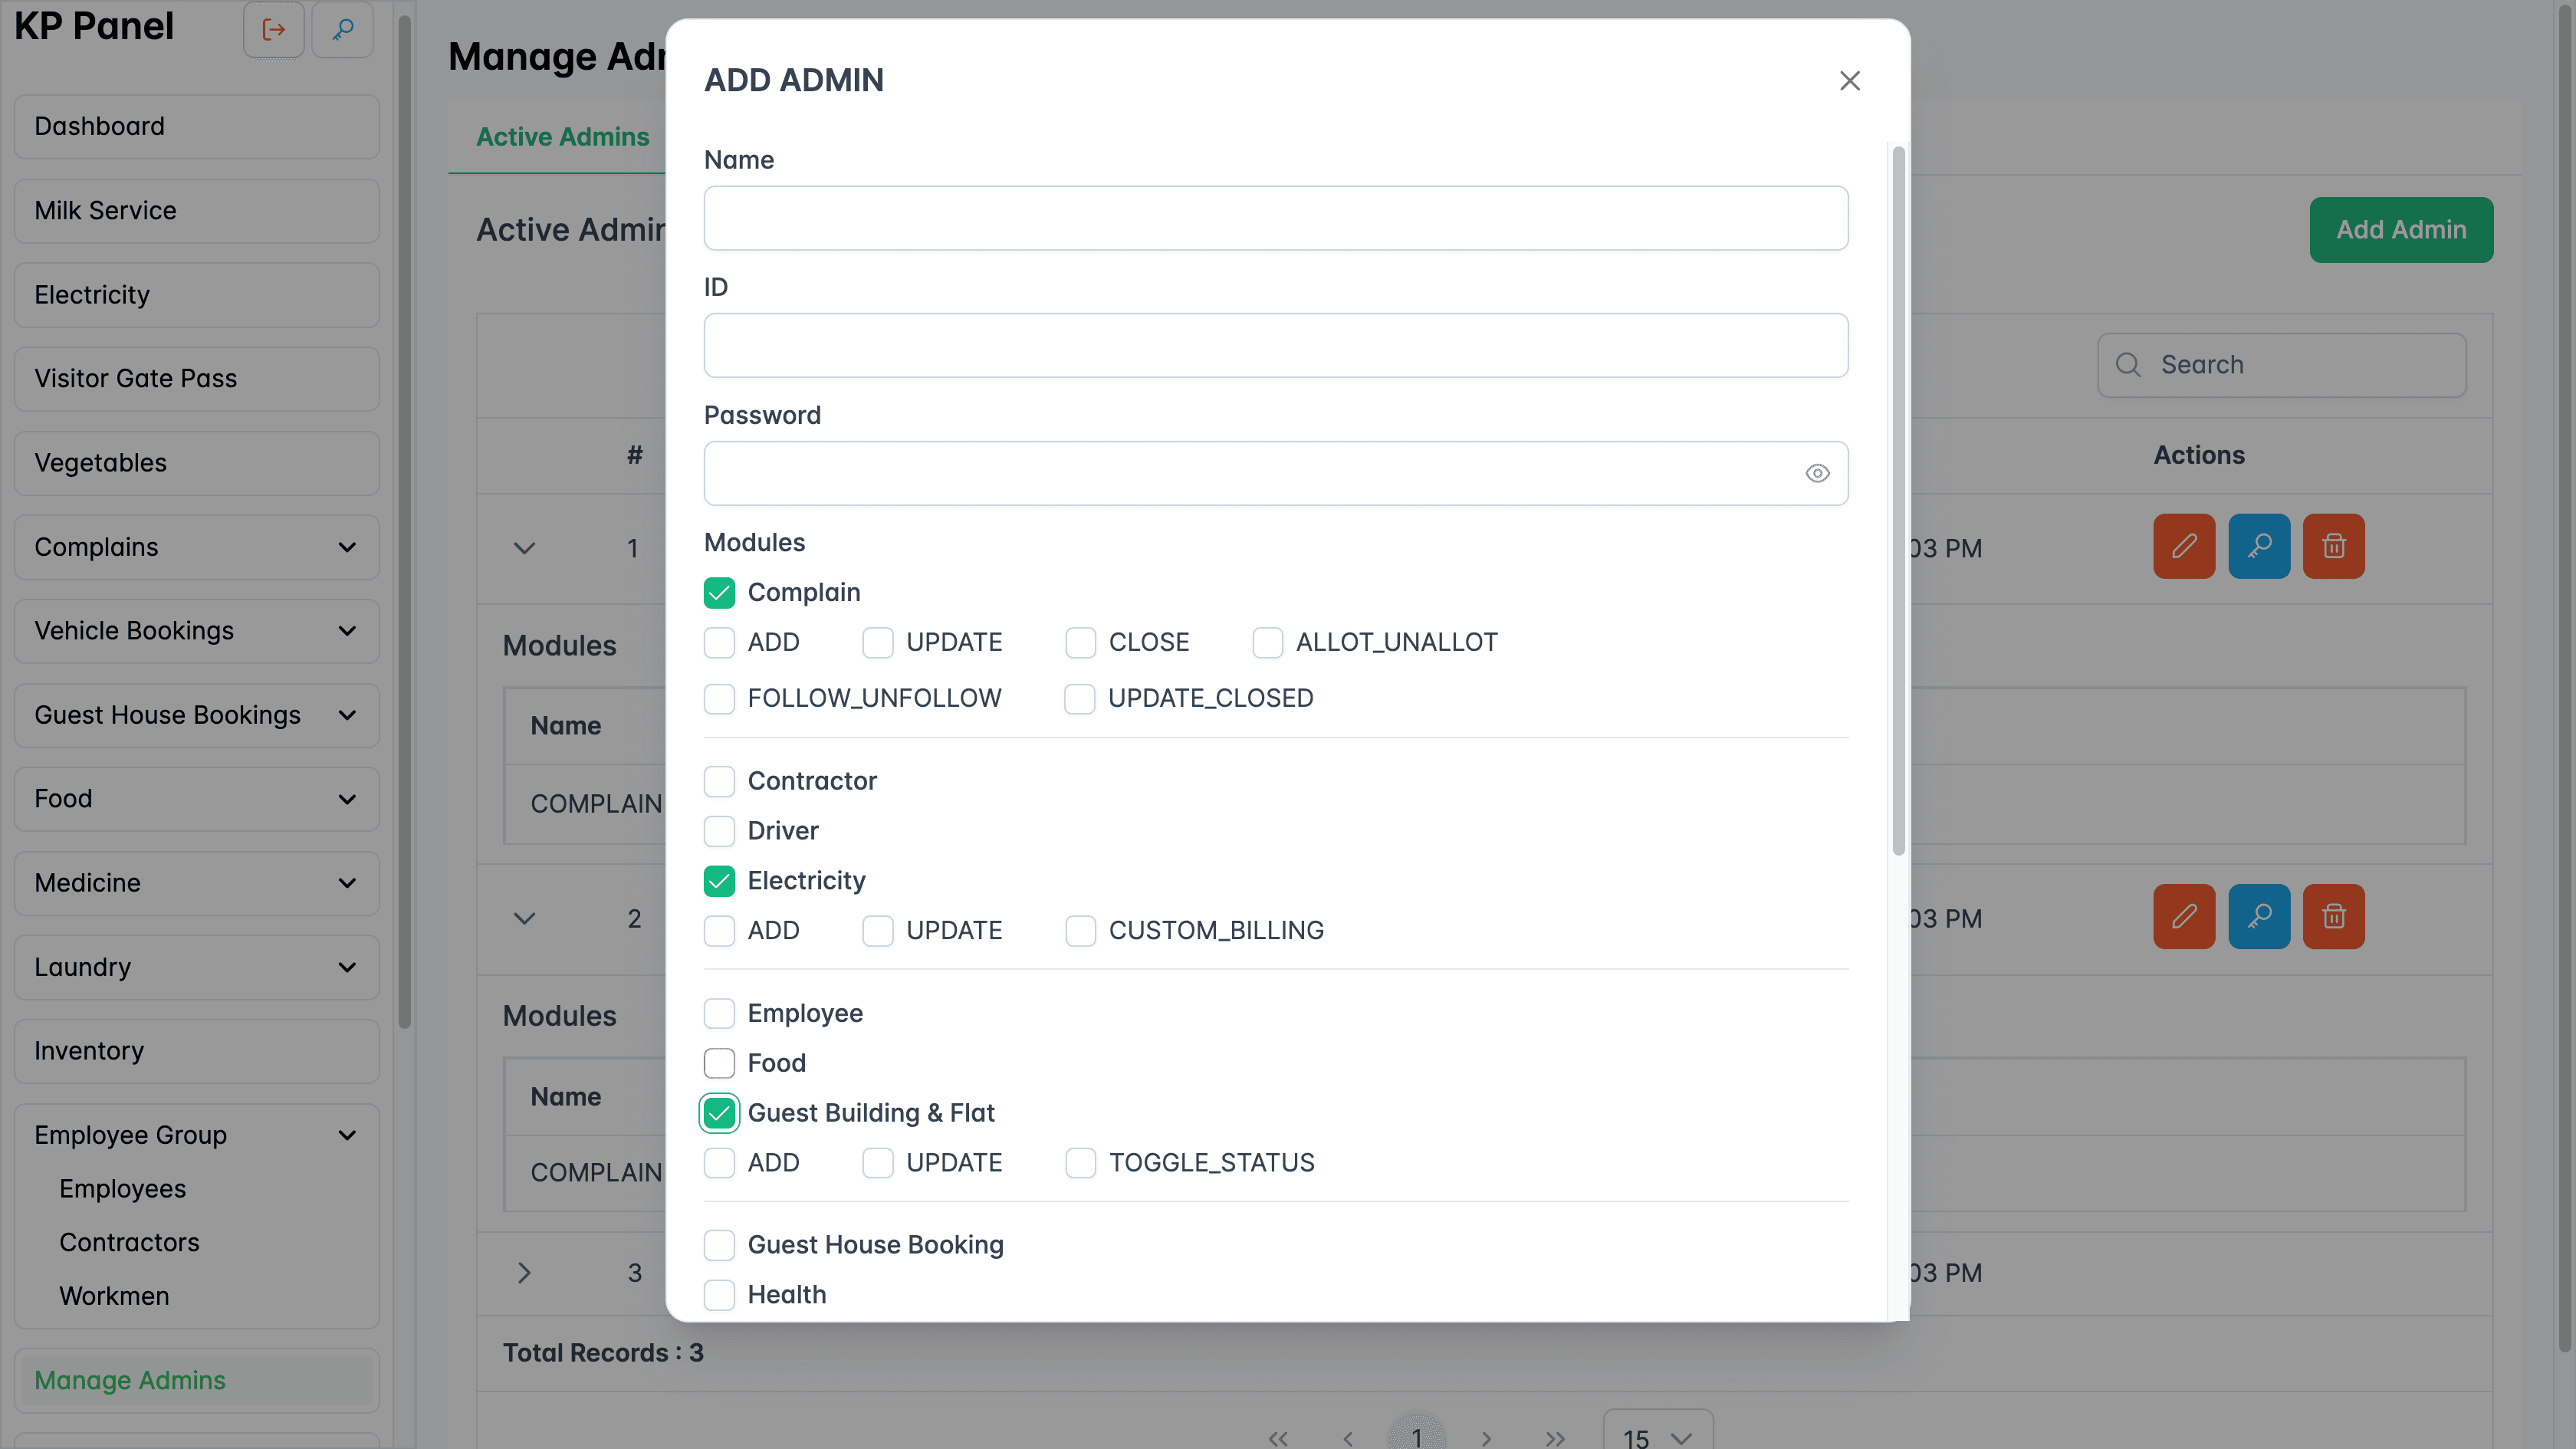Click the blue key icon in Actions column
Viewport: 2576px width, 1449px height.
pos(2259,546)
